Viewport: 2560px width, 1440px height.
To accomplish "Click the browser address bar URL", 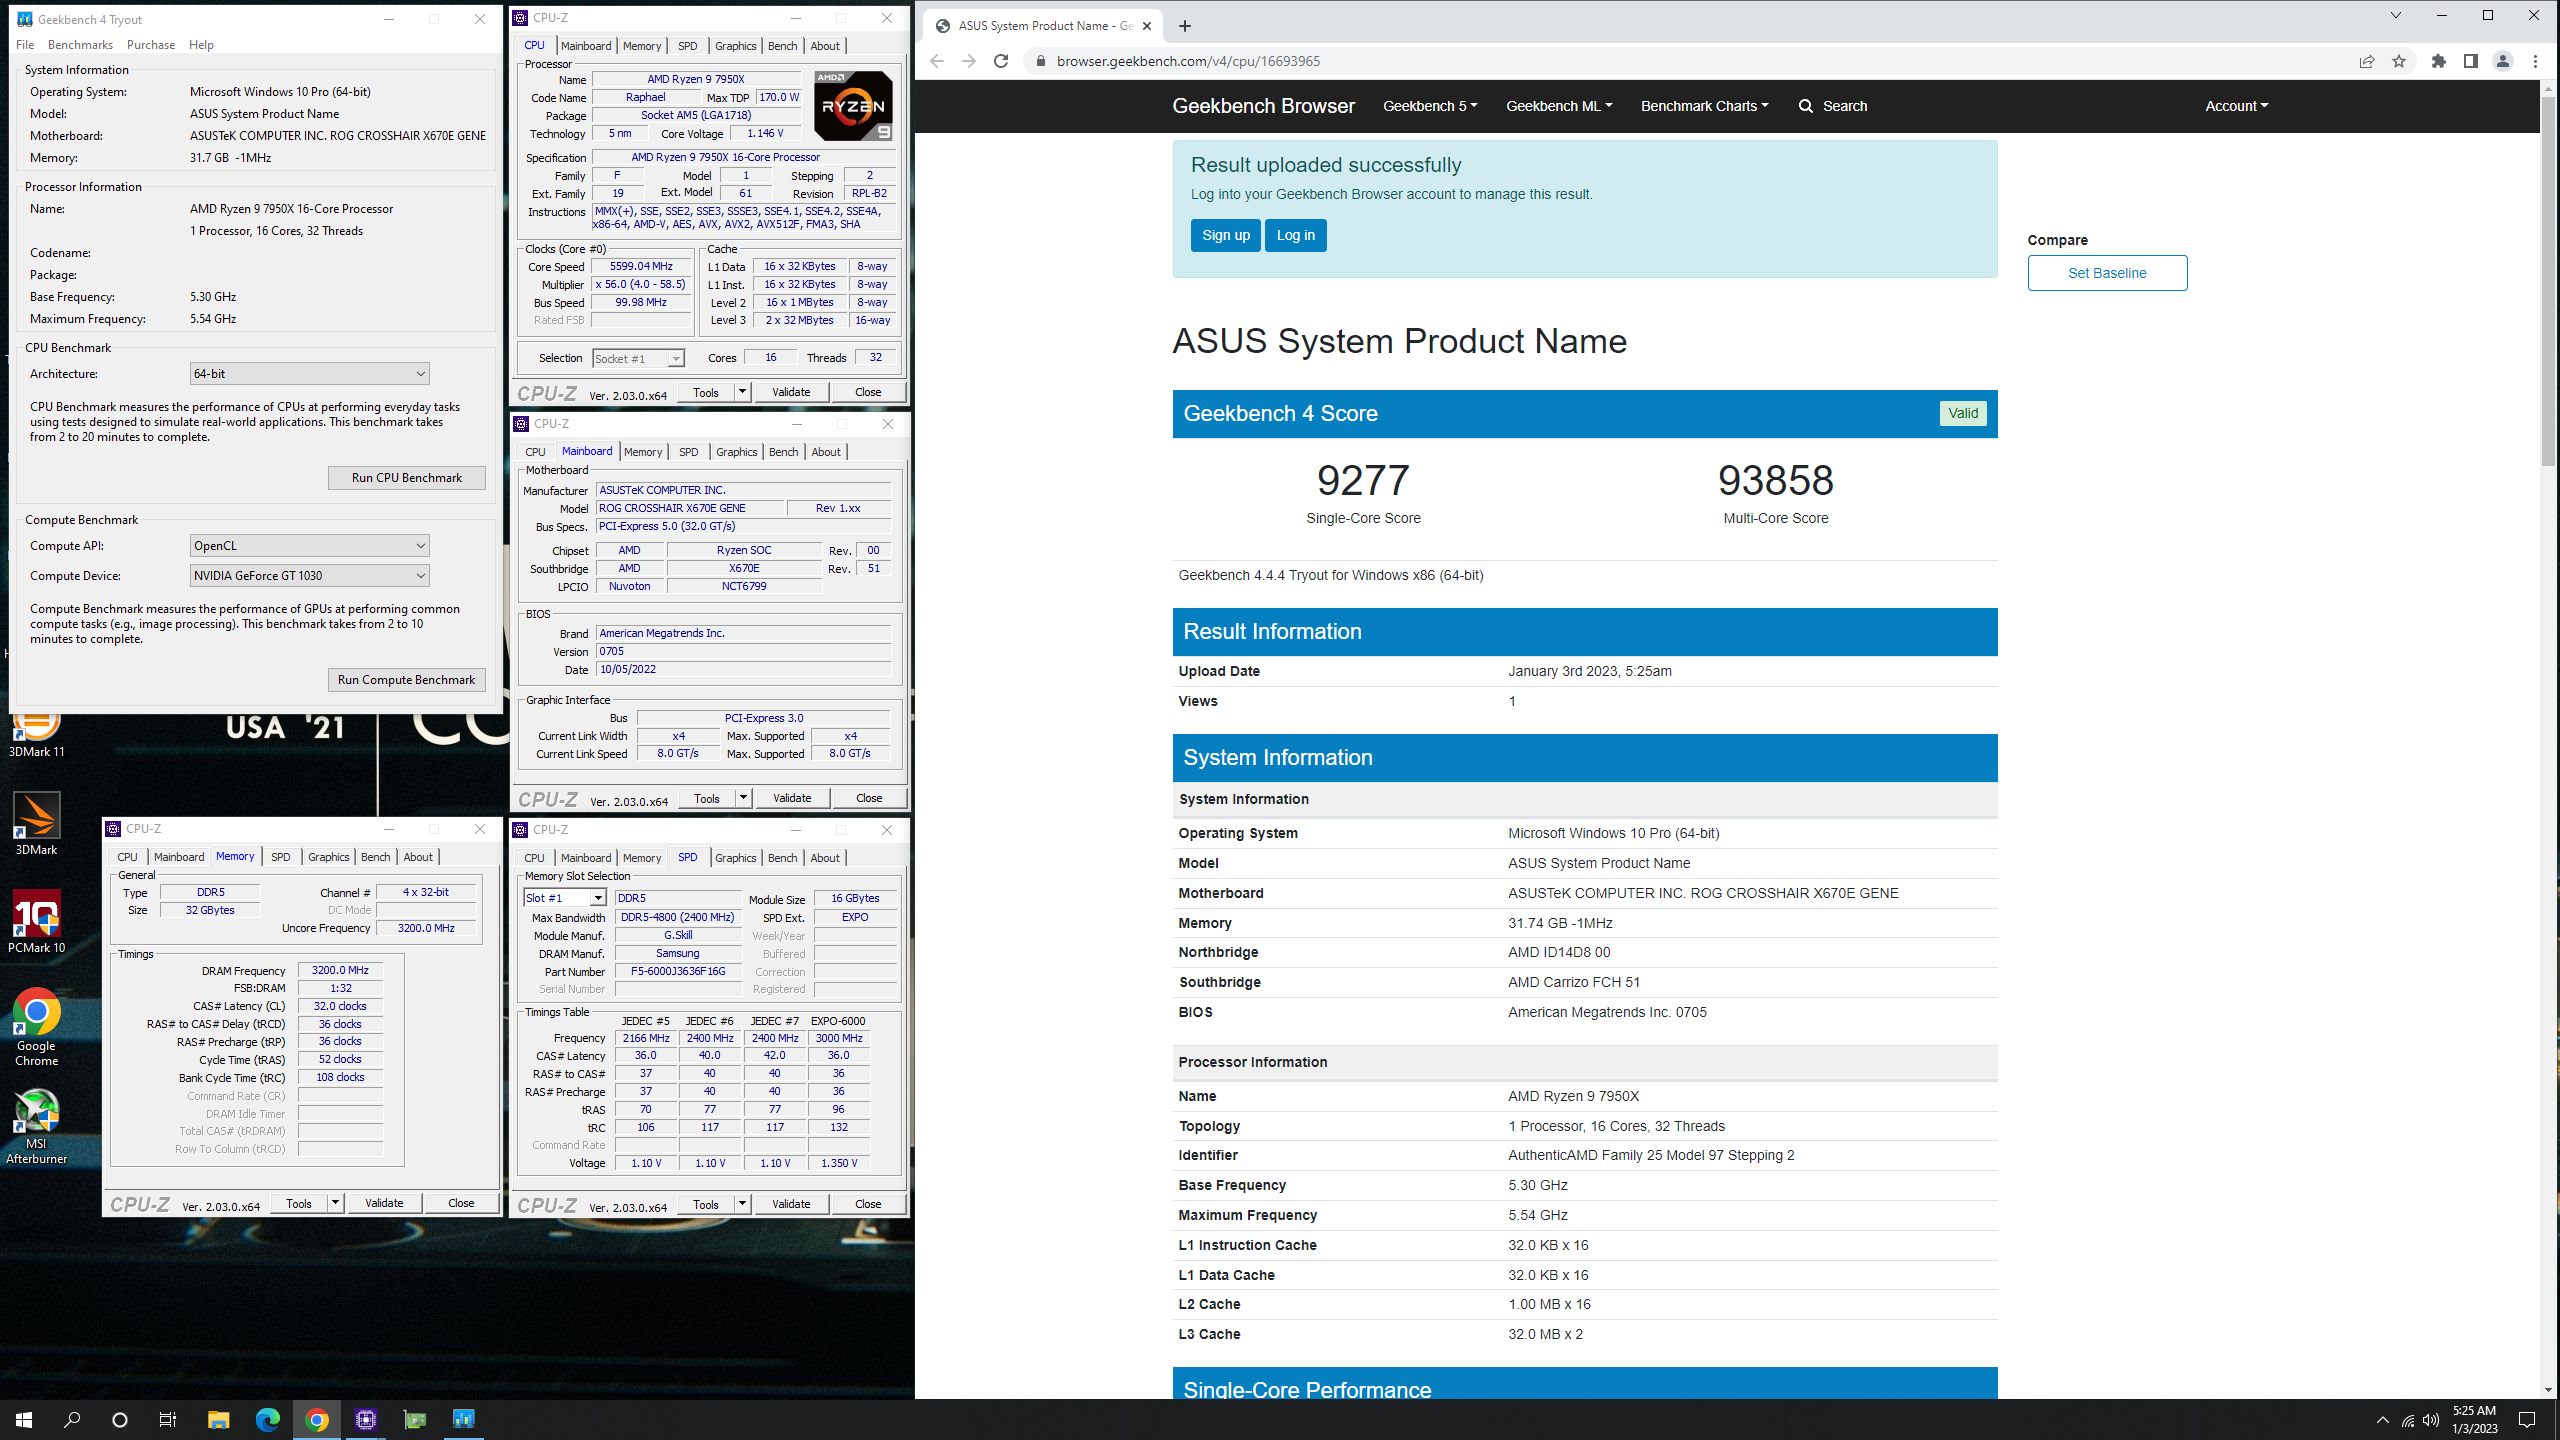I will pos(1188,61).
